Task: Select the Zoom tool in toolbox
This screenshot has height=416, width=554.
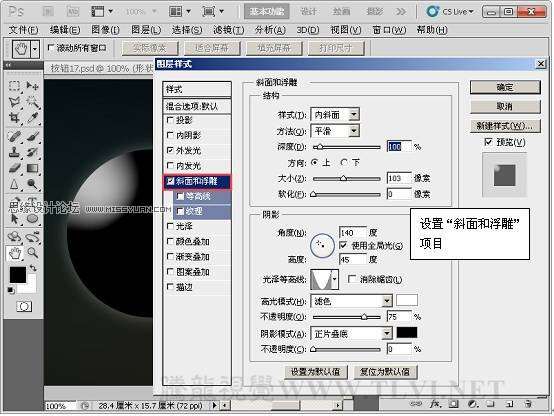Action: point(33,253)
